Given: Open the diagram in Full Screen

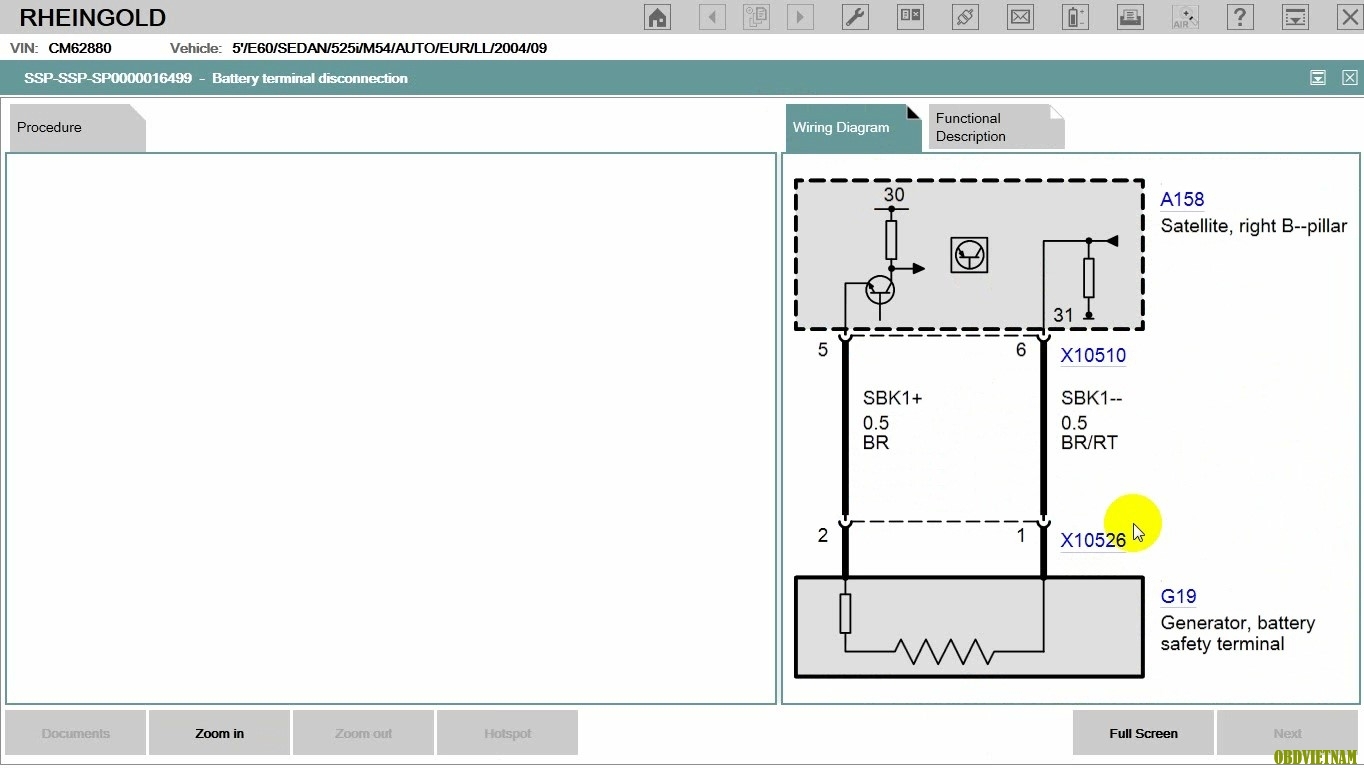Looking at the screenshot, I should point(1143,733).
